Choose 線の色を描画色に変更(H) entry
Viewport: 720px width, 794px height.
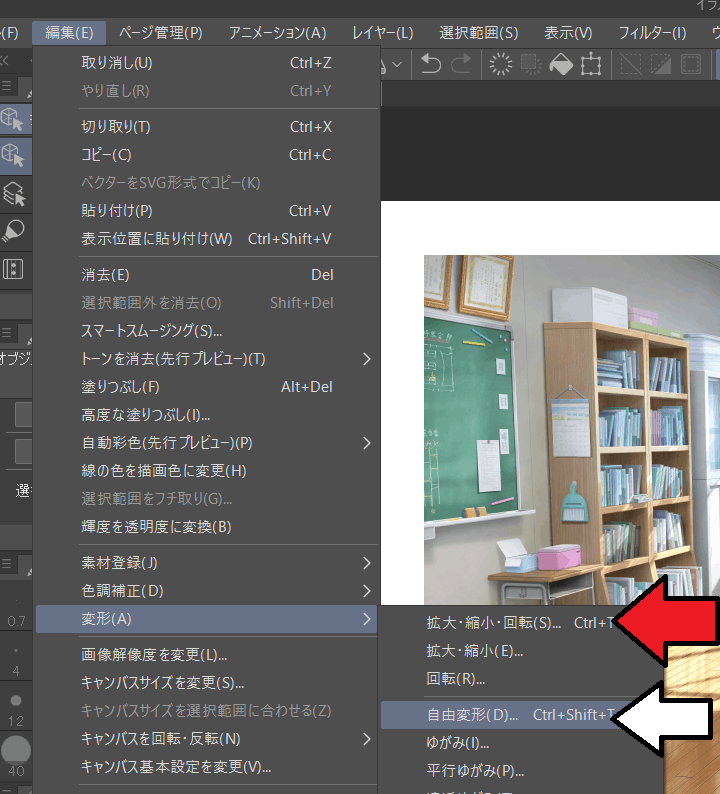207,471
